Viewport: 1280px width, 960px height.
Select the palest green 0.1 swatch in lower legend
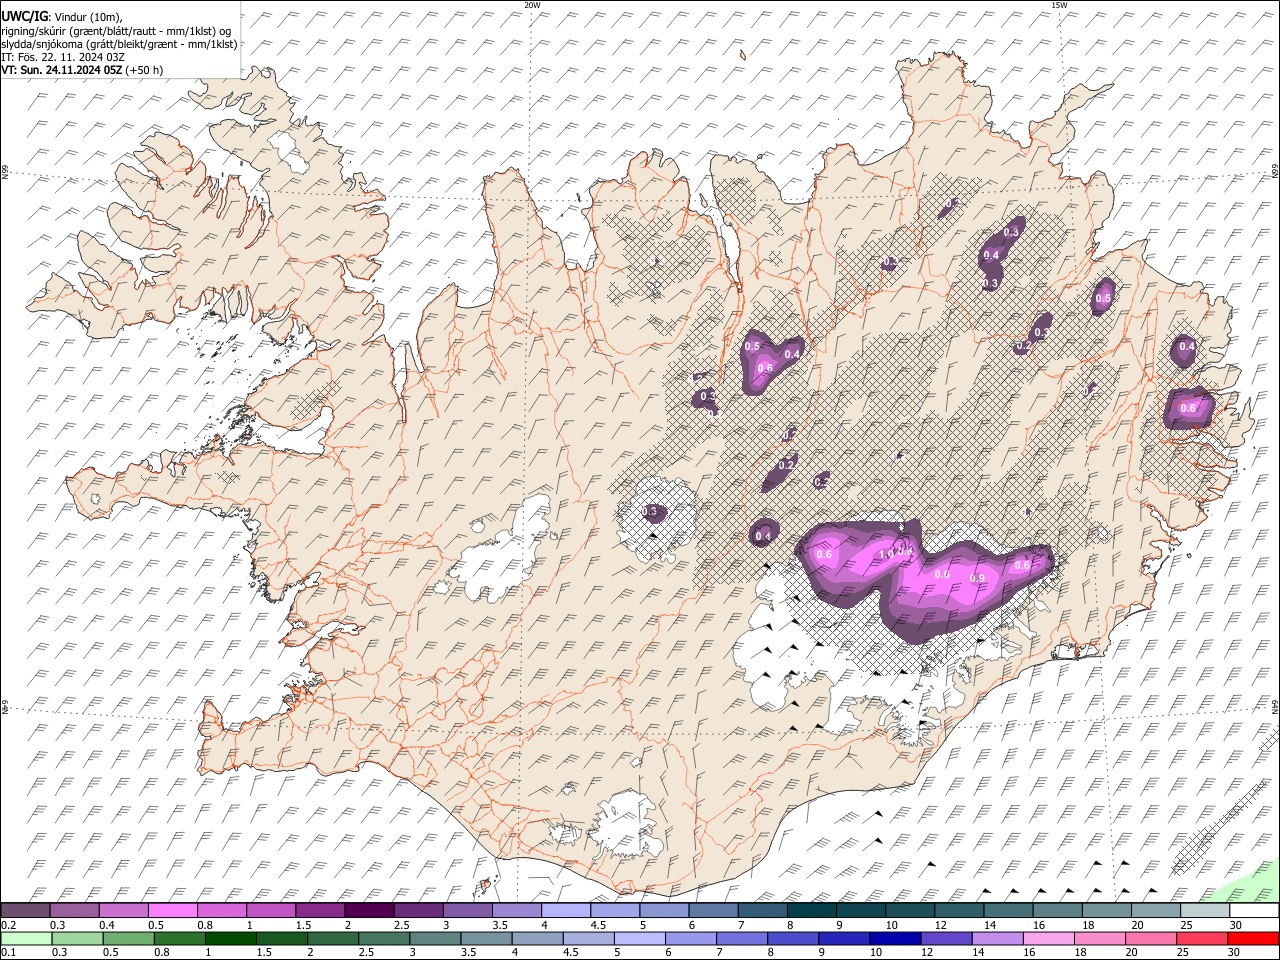tap(25, 938)
